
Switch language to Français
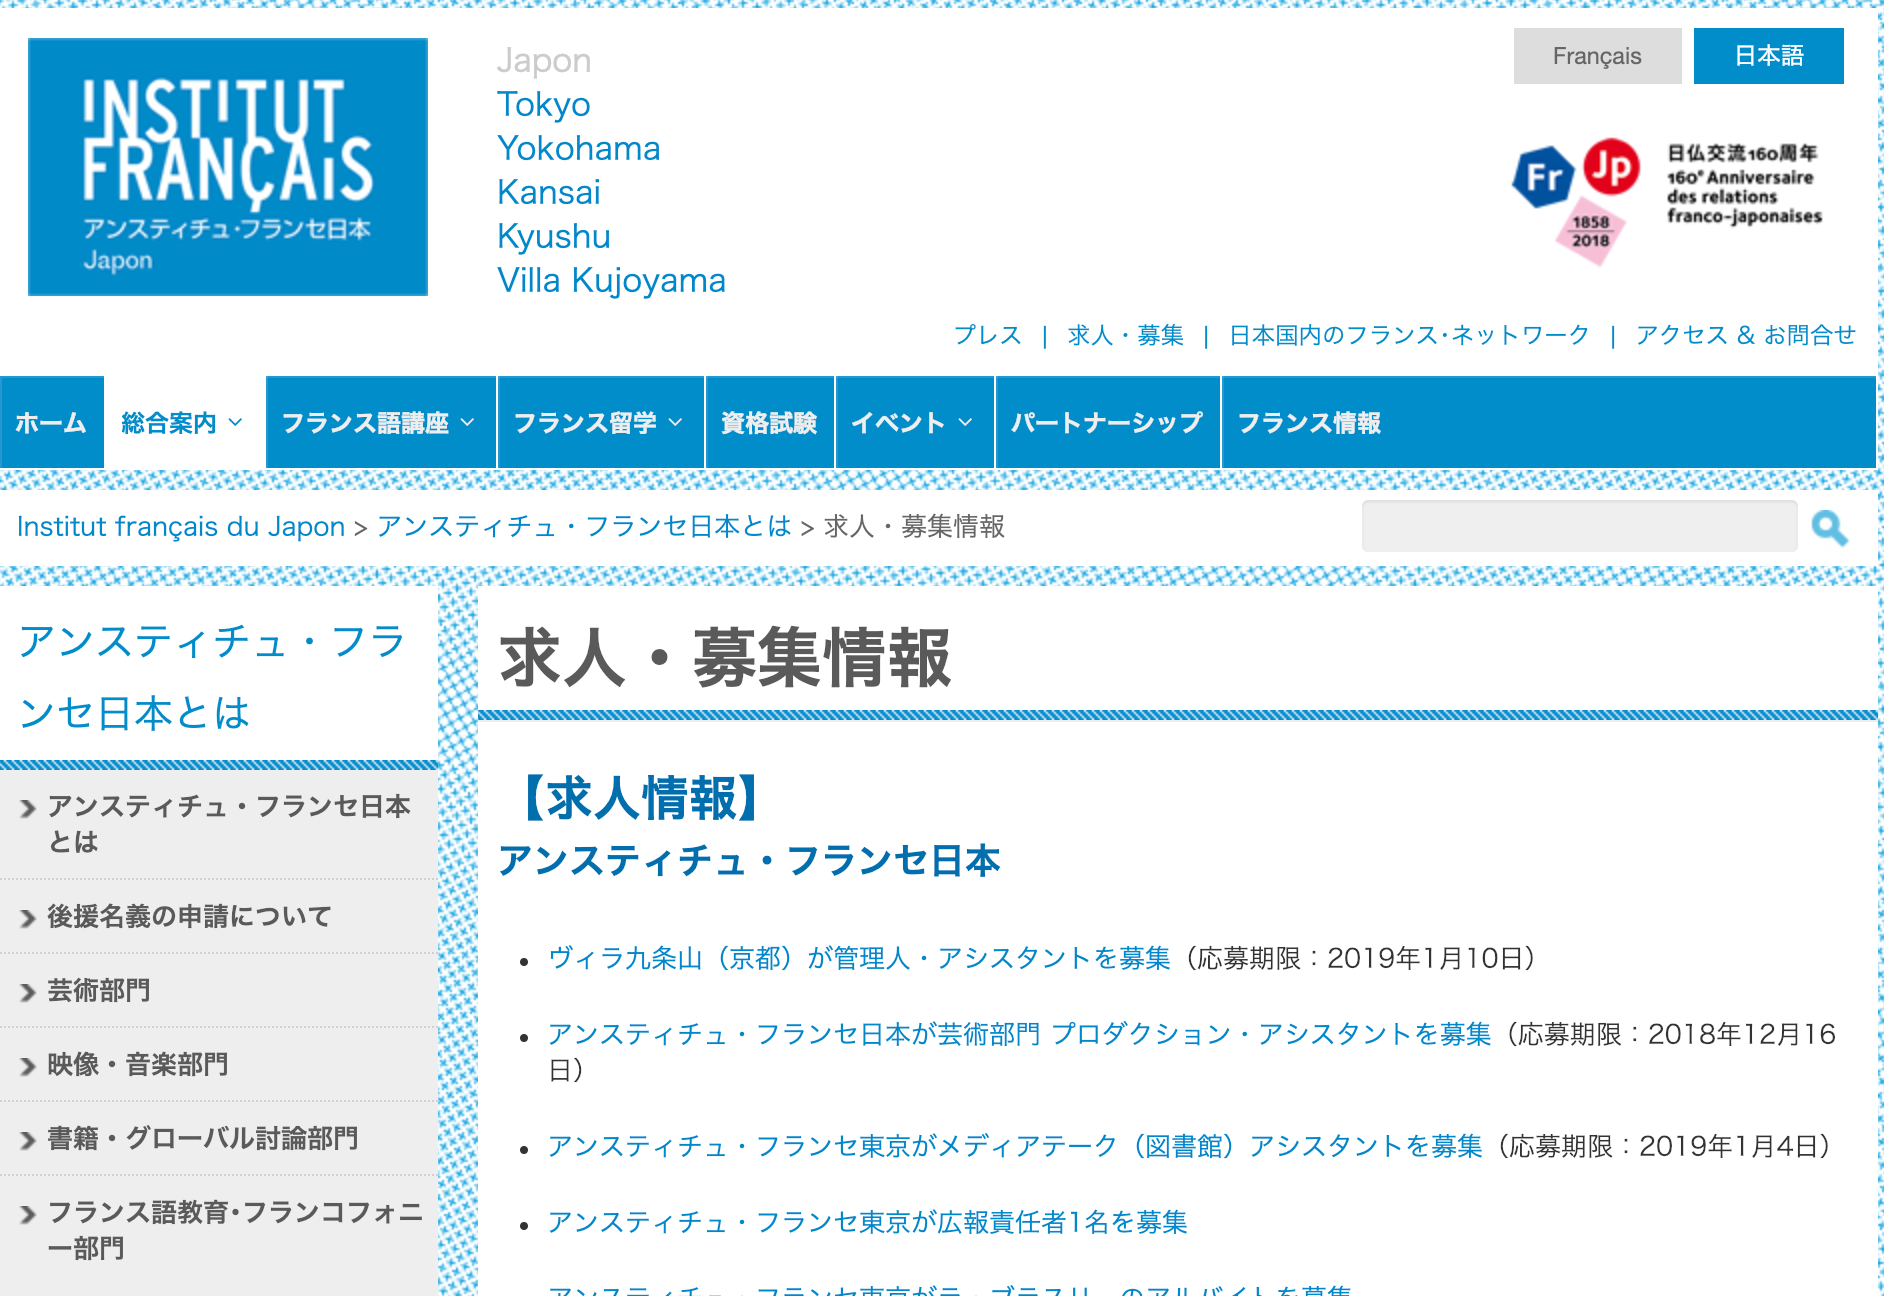point(1597,56)
